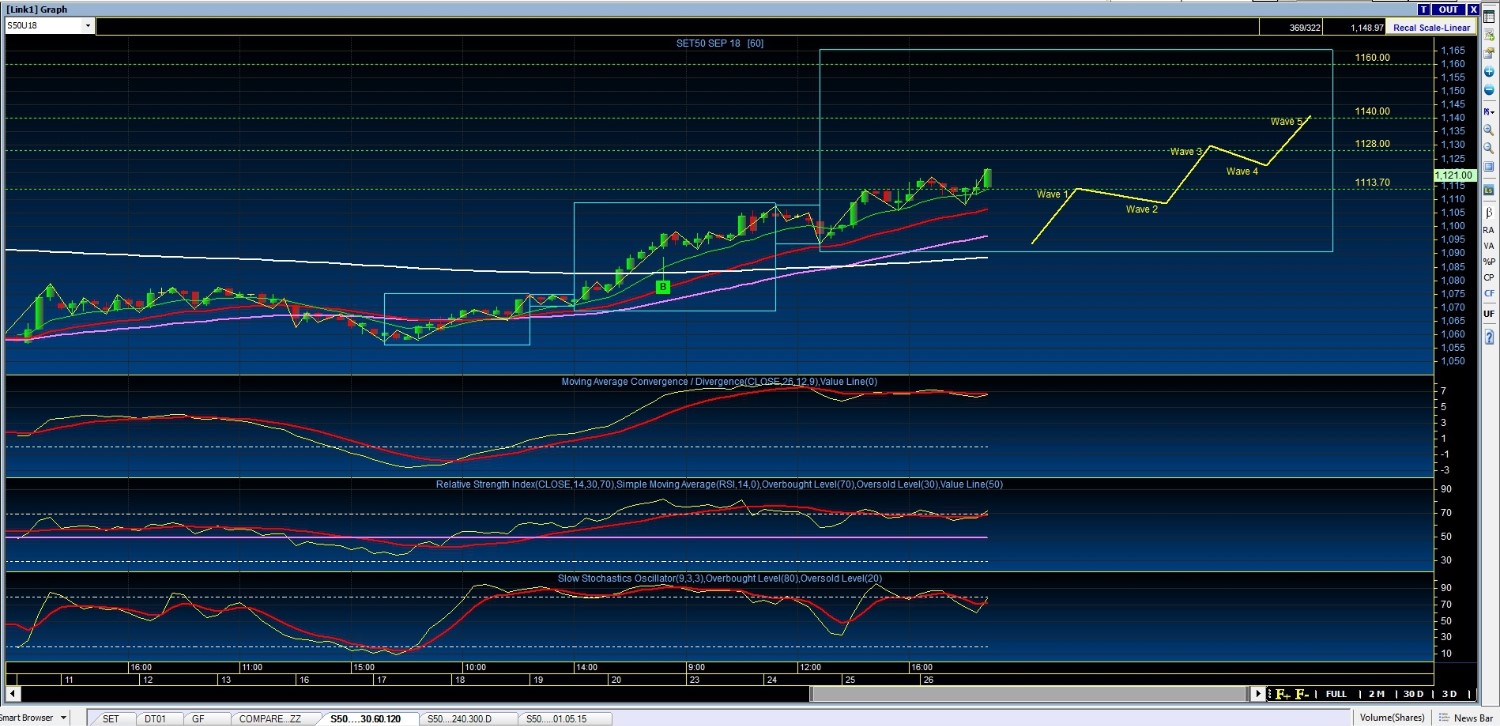Click the Moving Average Convergence / Divergence indicator title

coord(720,382)
